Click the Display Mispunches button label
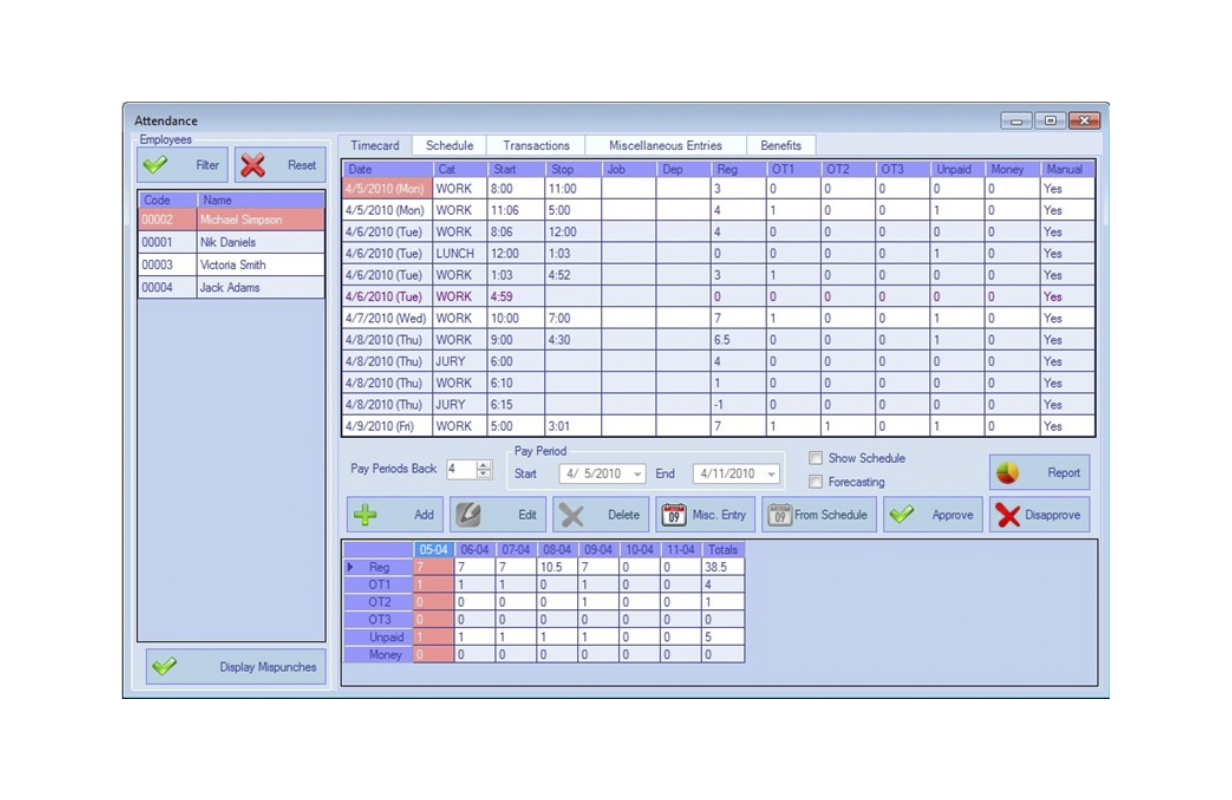 point(268,667)
